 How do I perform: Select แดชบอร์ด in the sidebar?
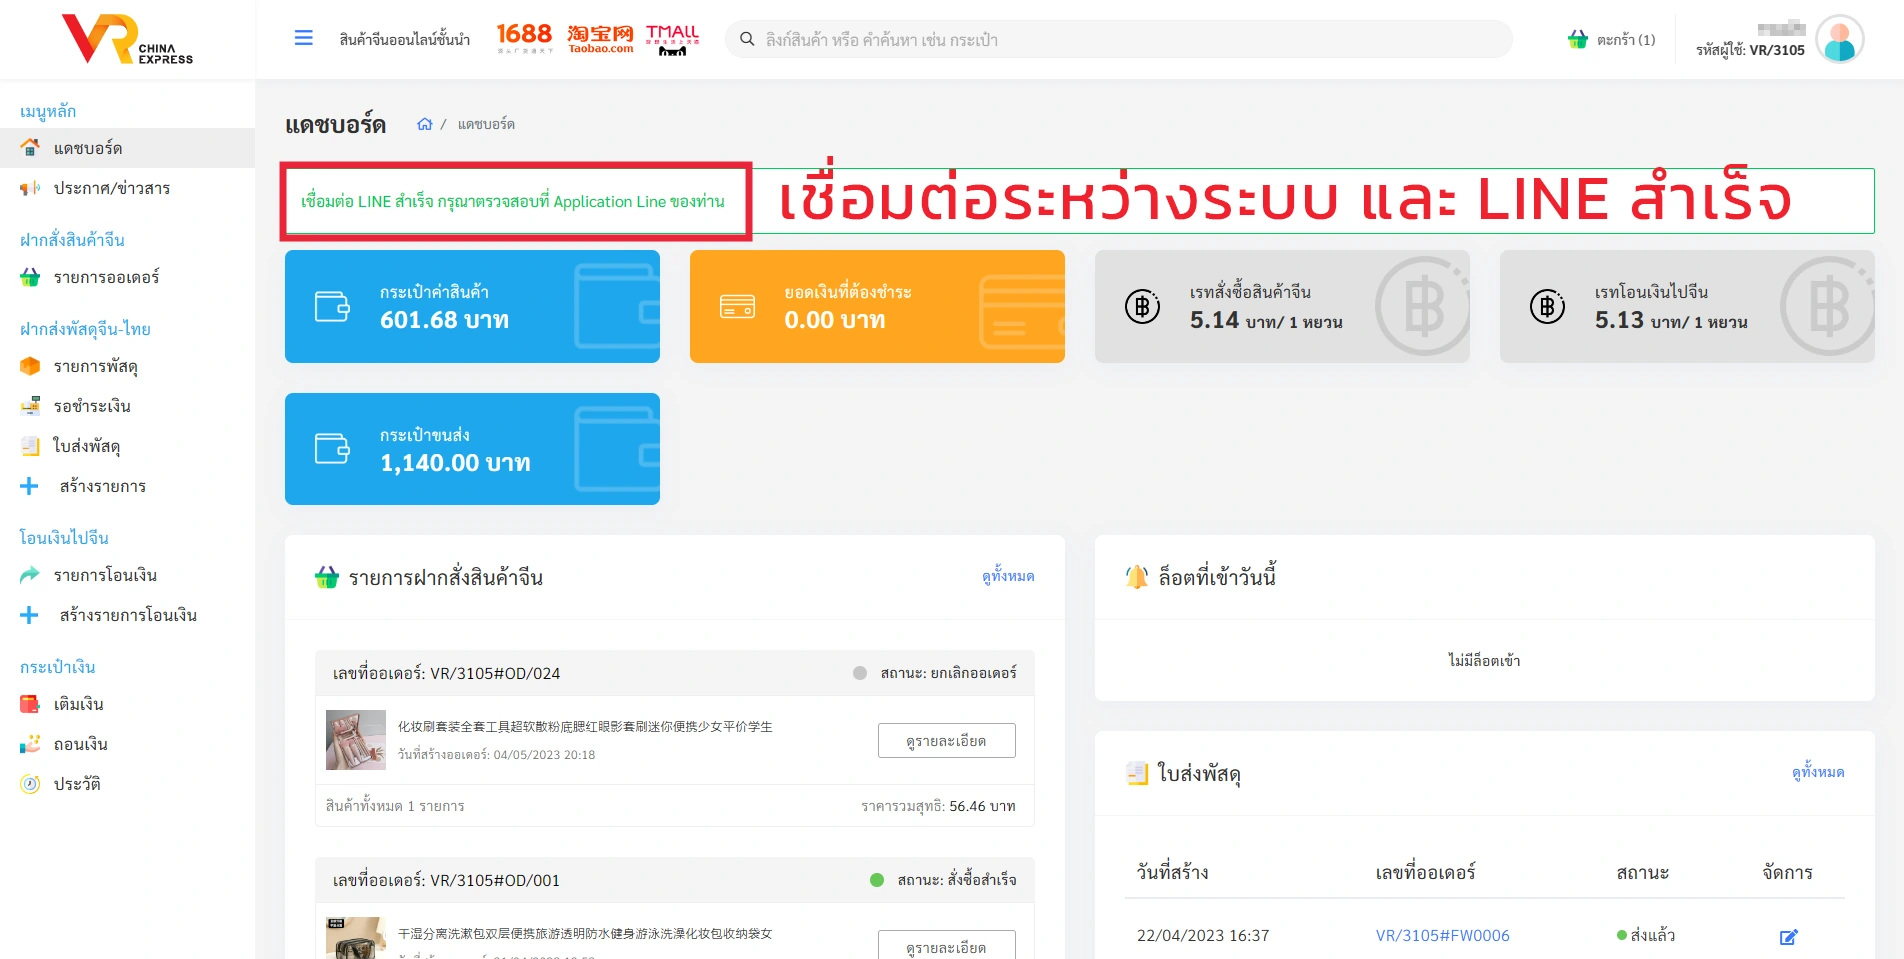tap(88, 148)
